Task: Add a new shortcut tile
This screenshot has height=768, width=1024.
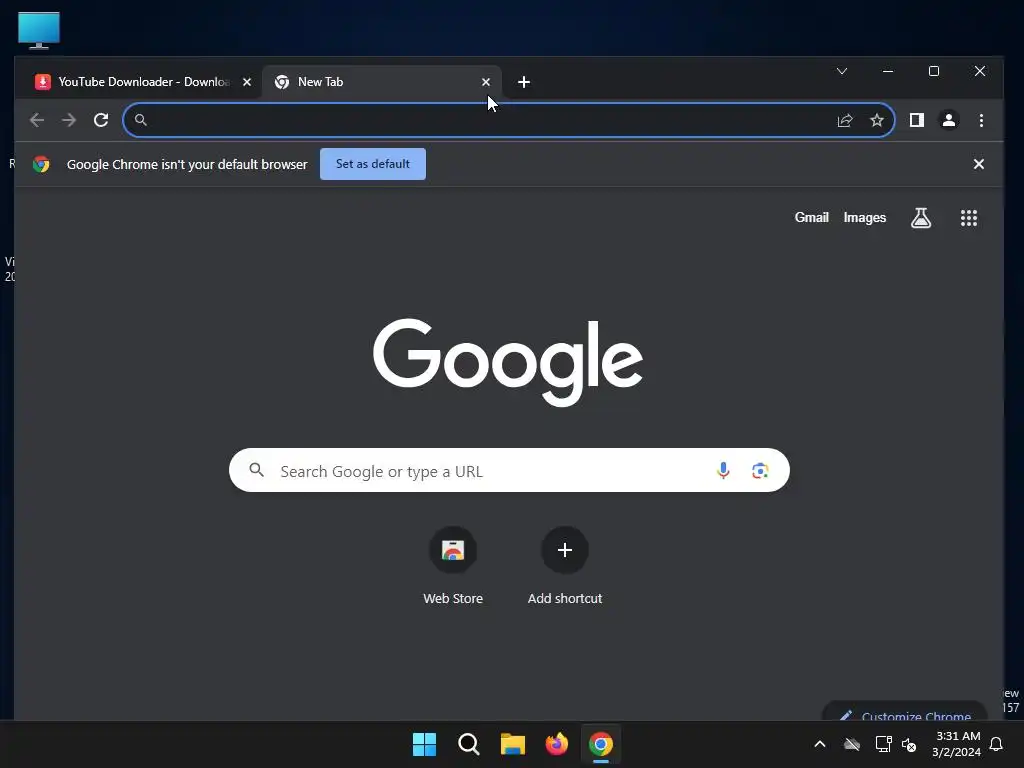Action: [x=565, y=566]
